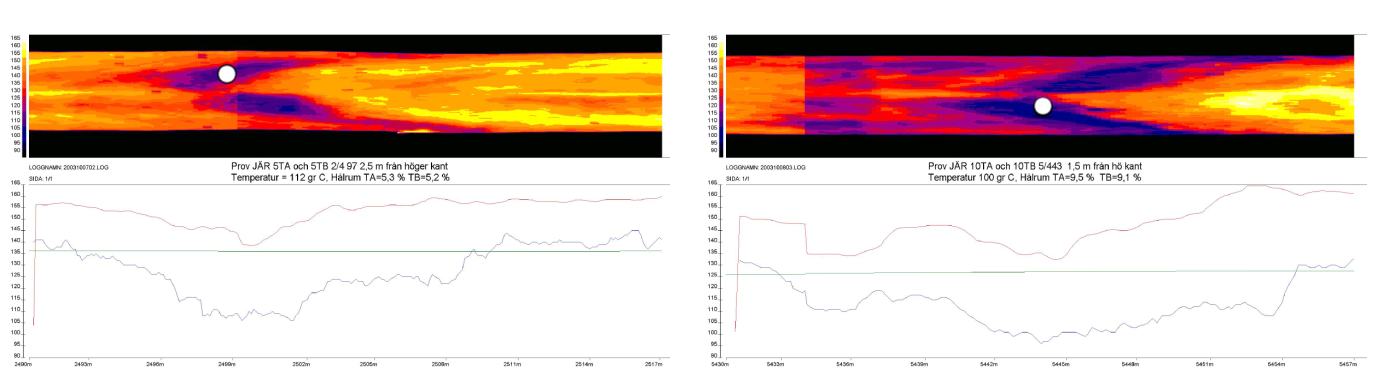Click the white circle marker in right thermal image
This screenshot has width=1386, height=369.
[x=1043, y=106]
